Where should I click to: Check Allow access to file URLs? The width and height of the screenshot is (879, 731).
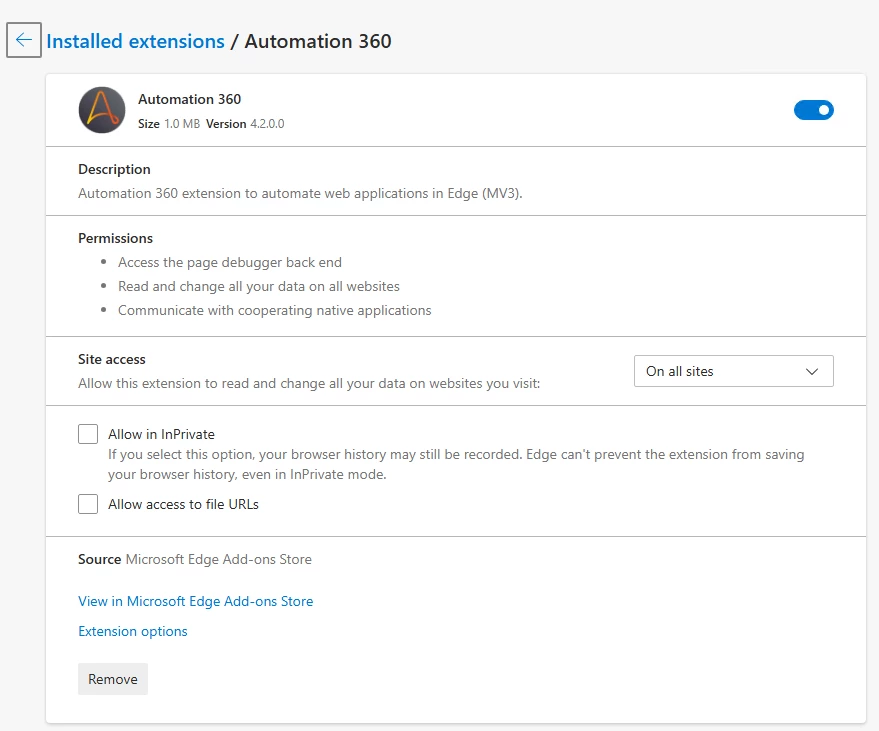[88, 504]
